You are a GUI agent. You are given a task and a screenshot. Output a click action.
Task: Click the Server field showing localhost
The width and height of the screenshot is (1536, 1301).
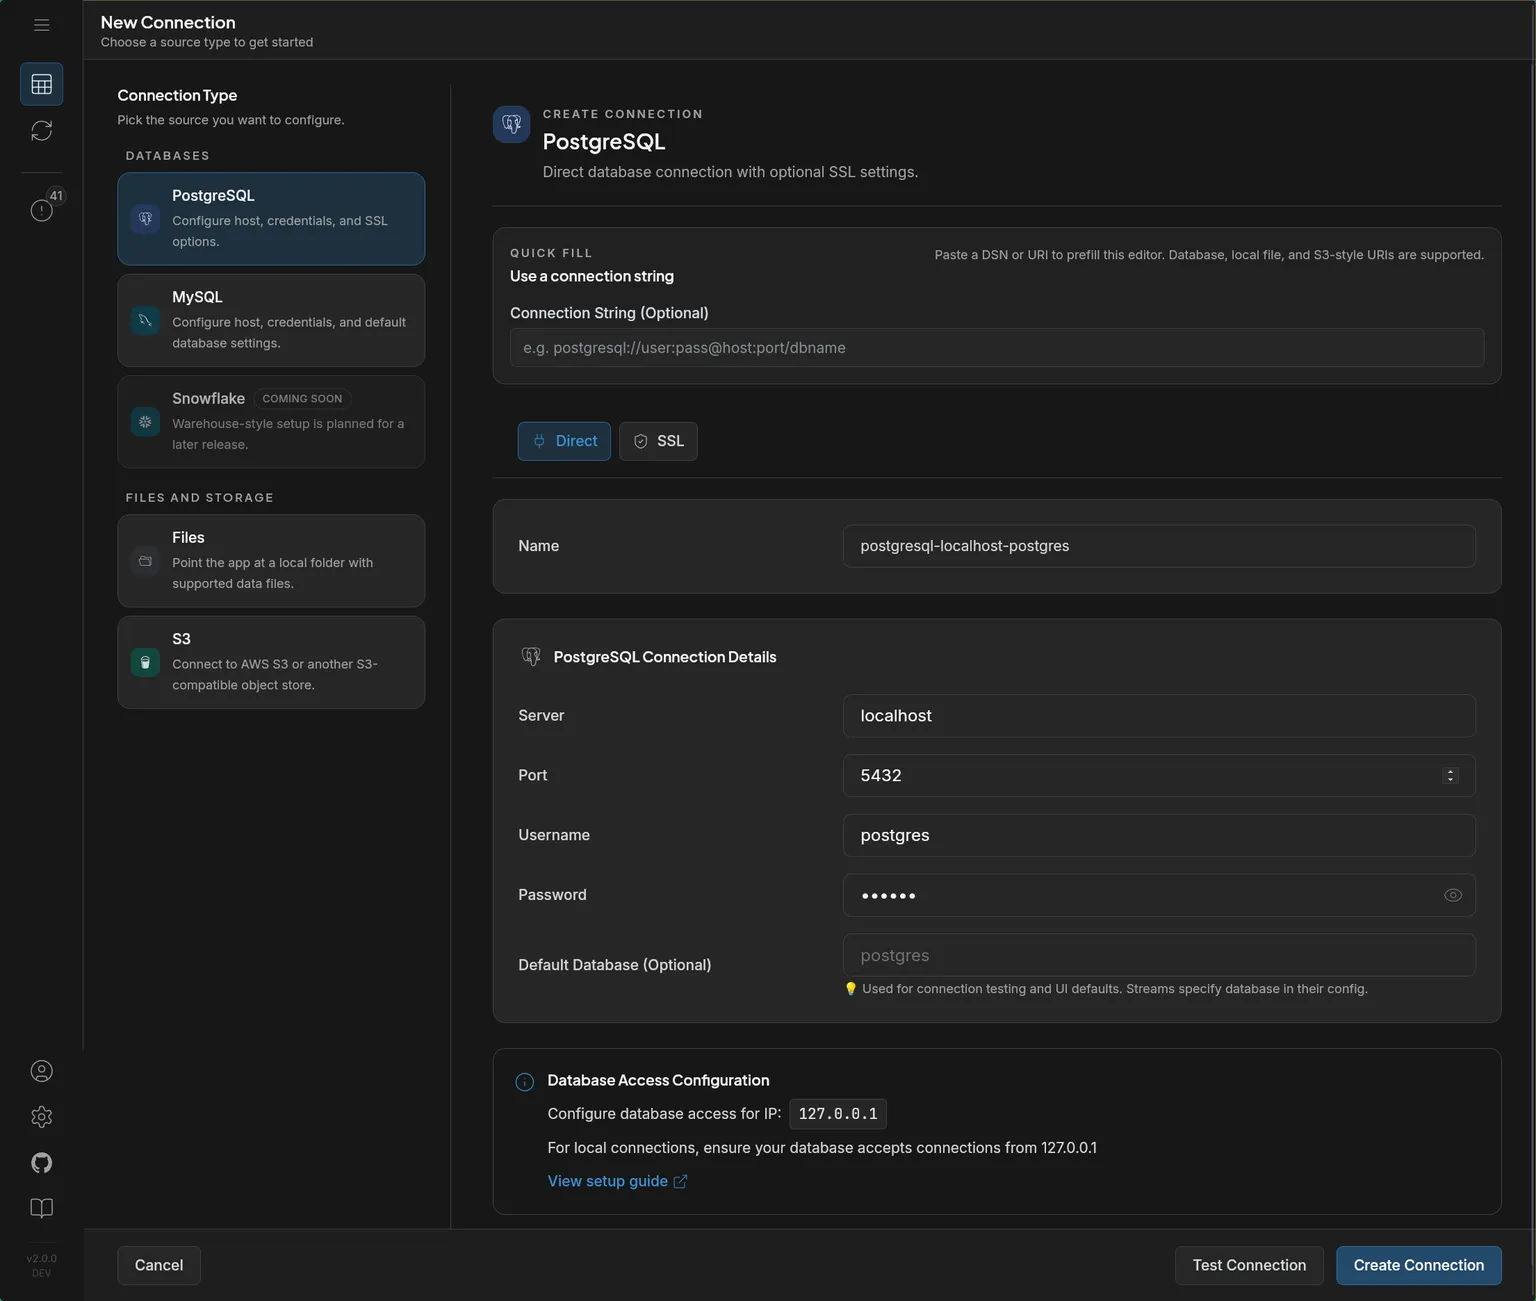tap(1159, 716)
